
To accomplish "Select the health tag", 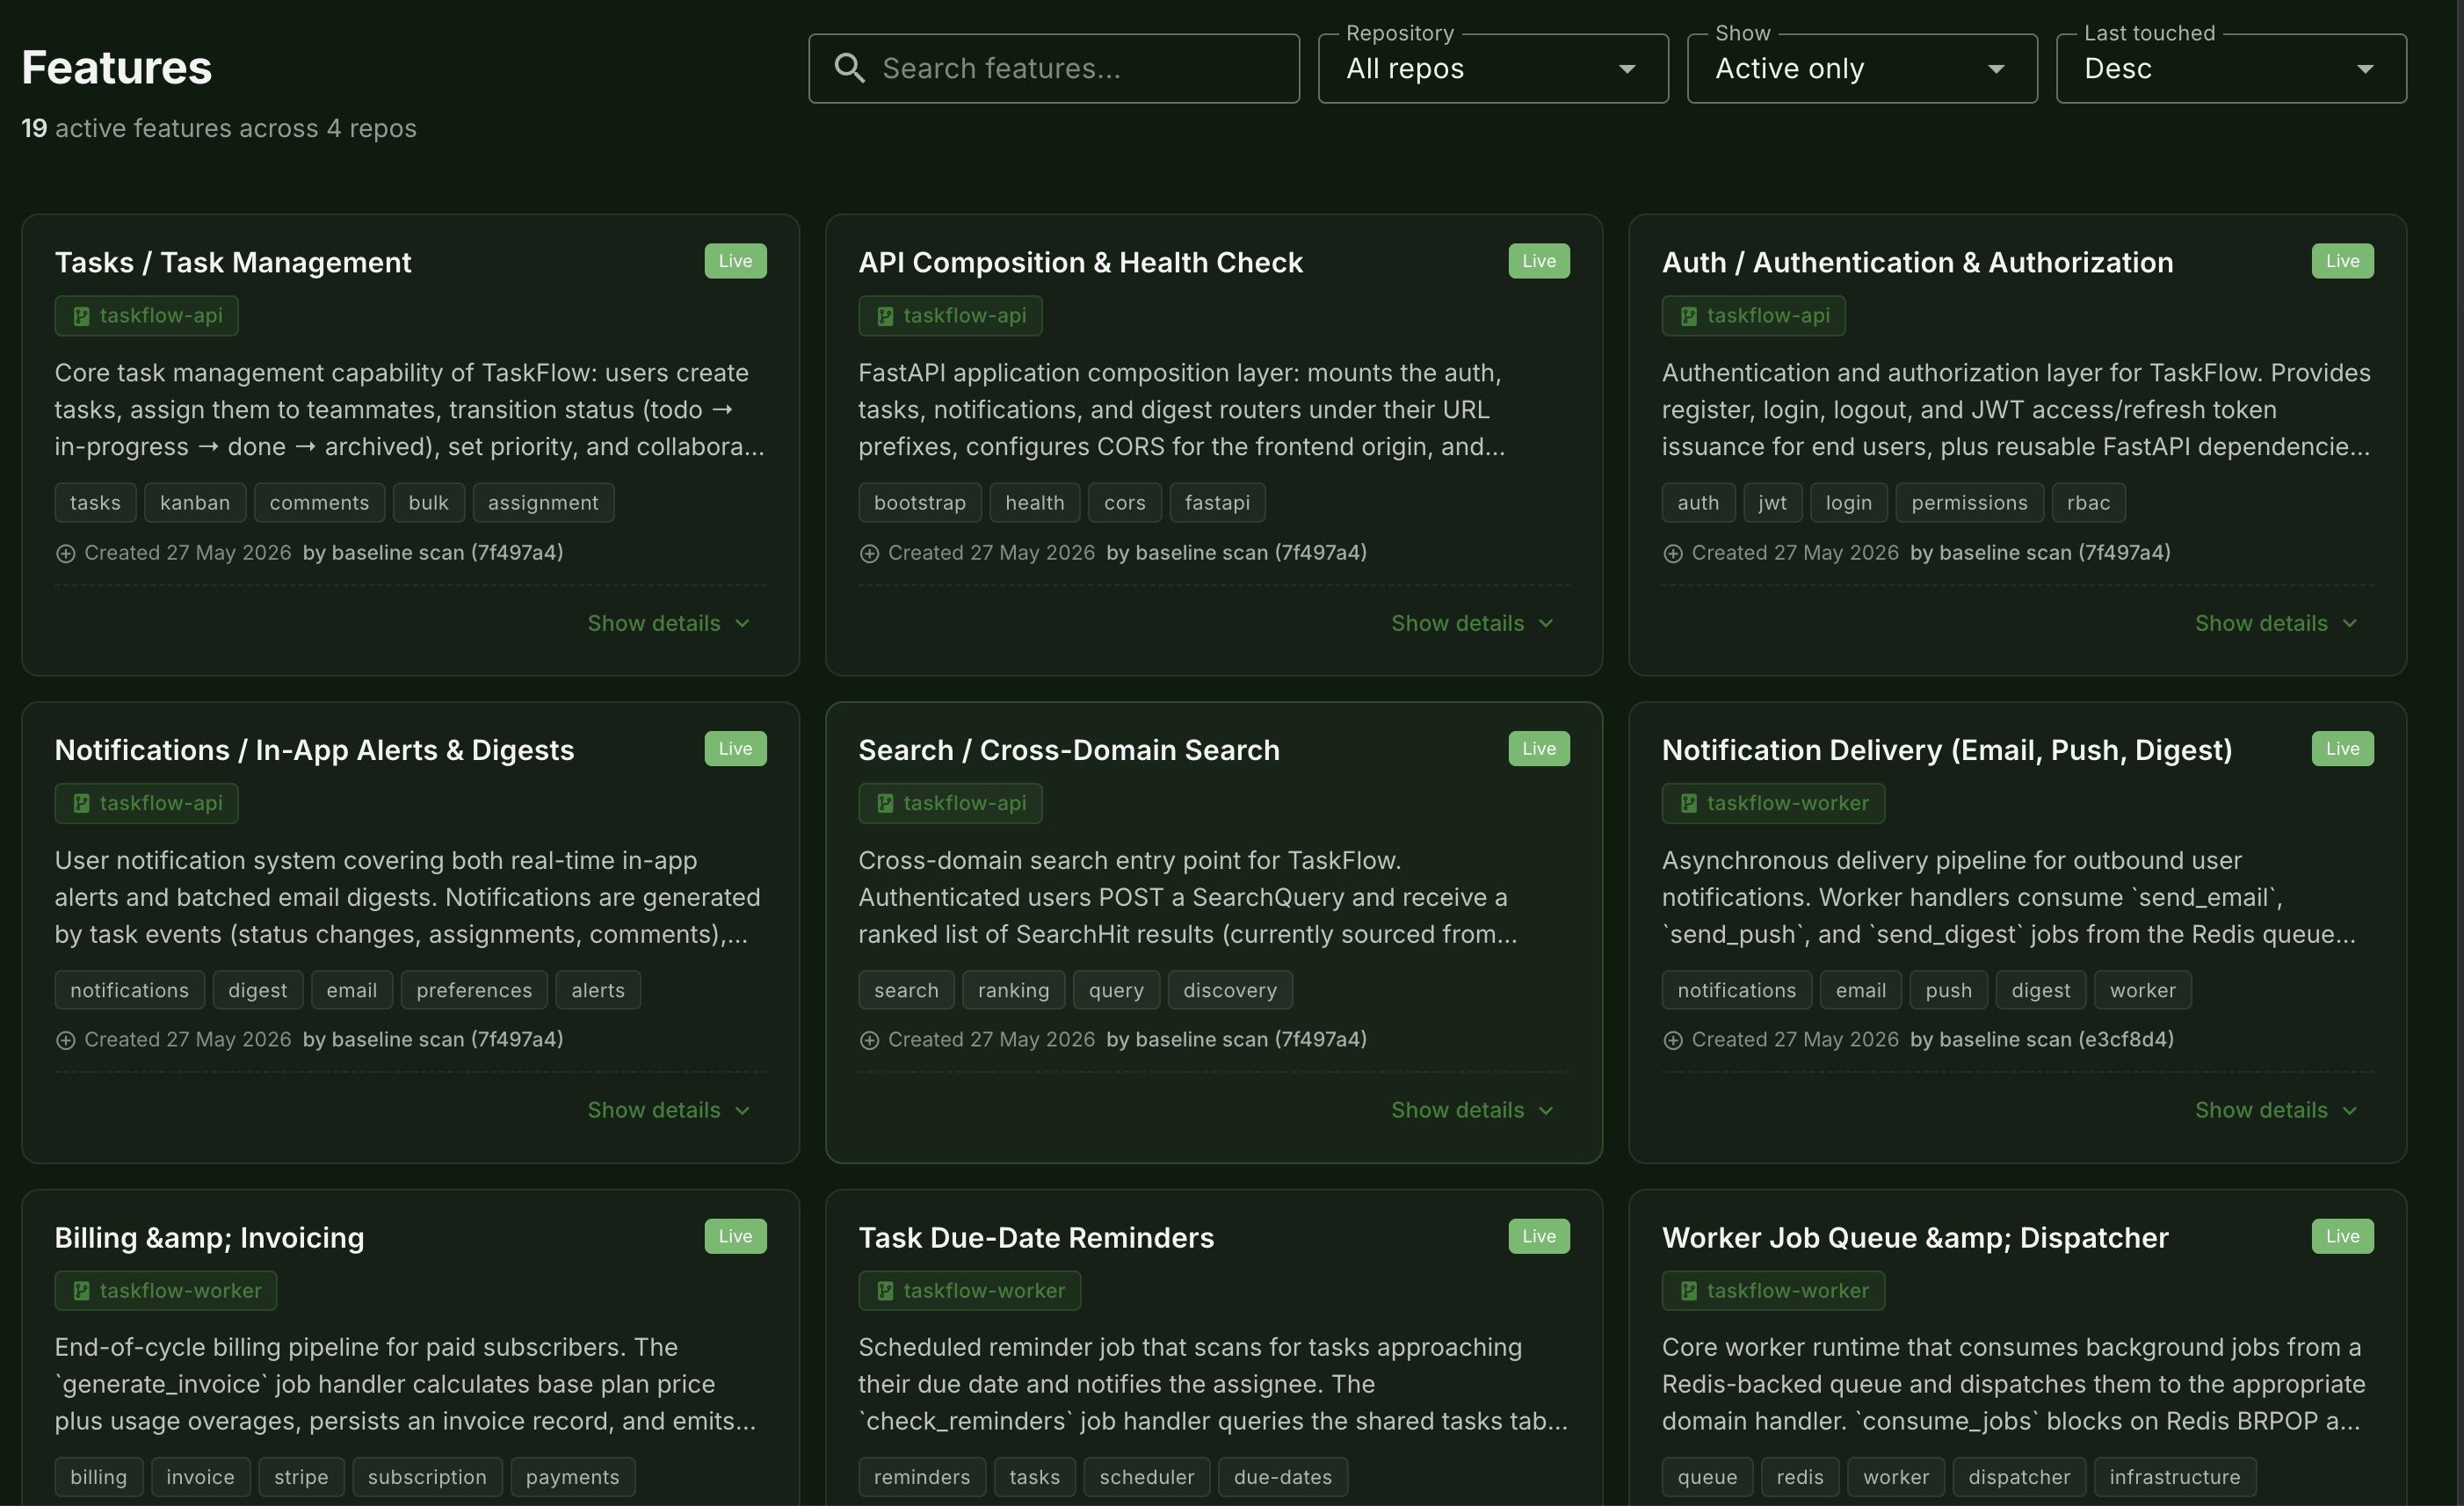I will tap(1035, 503).
